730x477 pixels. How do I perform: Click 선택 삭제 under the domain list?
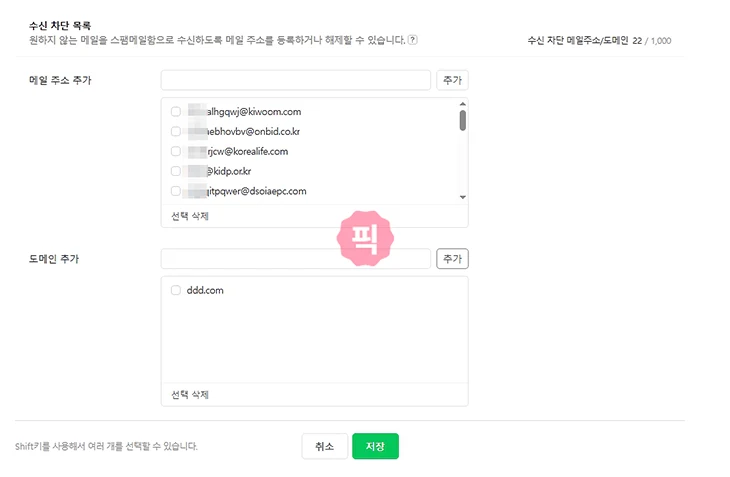pyautogui.click(x=190, y=395)
